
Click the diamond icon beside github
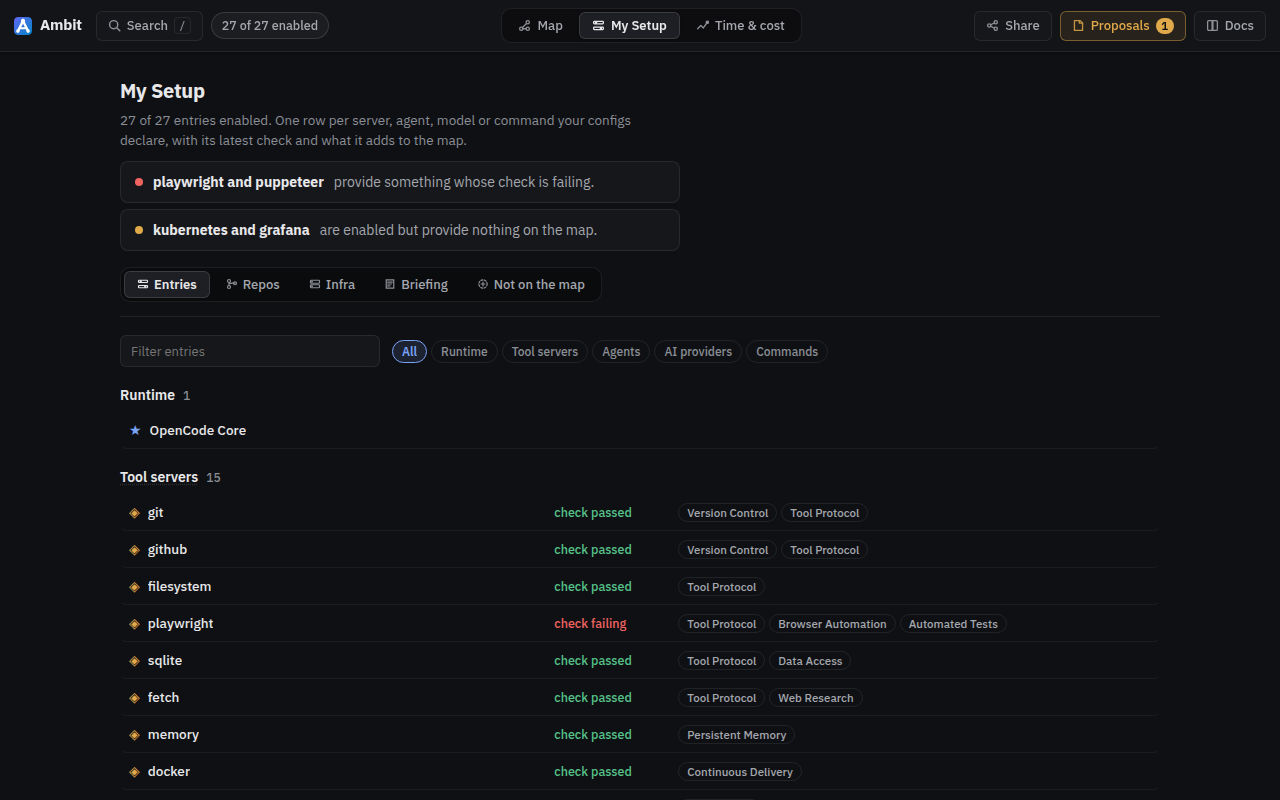click(135, 550)
